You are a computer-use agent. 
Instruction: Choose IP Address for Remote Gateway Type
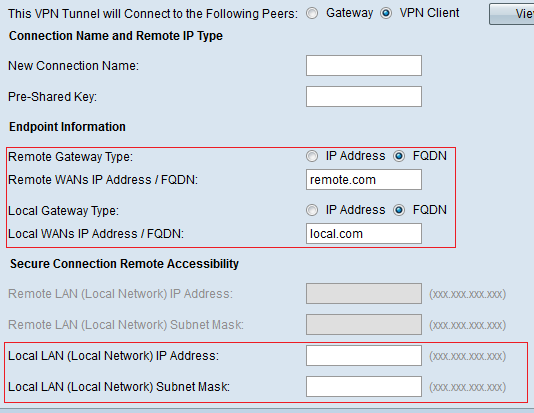click(x=312, y=156)
